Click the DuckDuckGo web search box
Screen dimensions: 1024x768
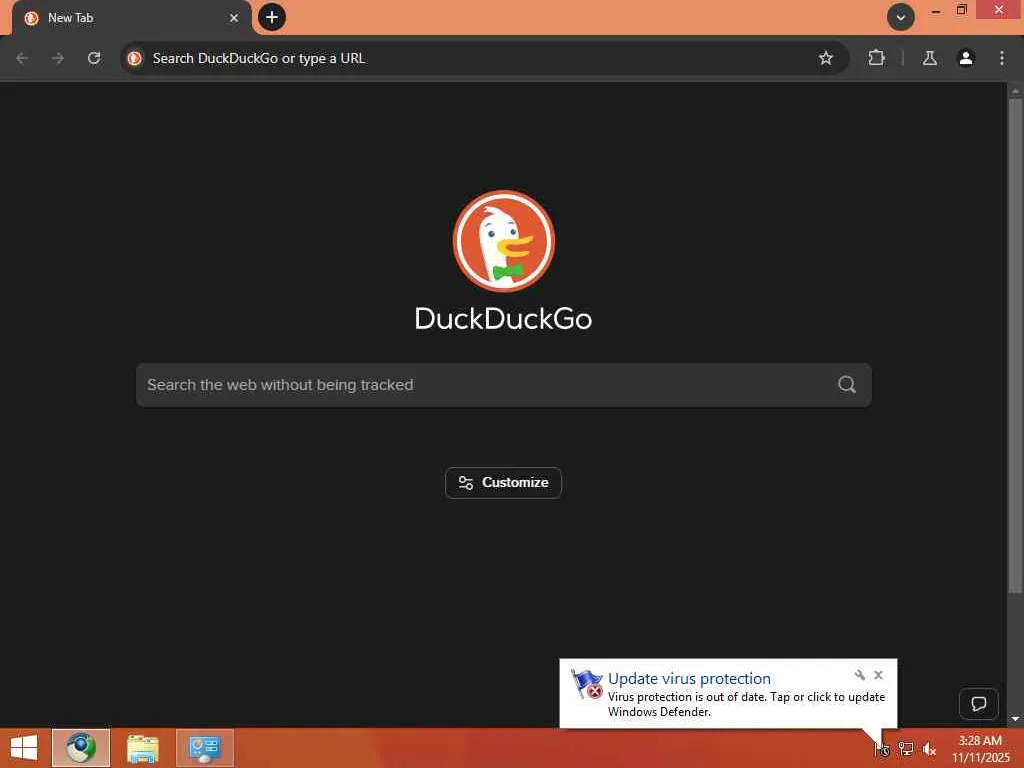pyautogui.click(x=503, y=385)
